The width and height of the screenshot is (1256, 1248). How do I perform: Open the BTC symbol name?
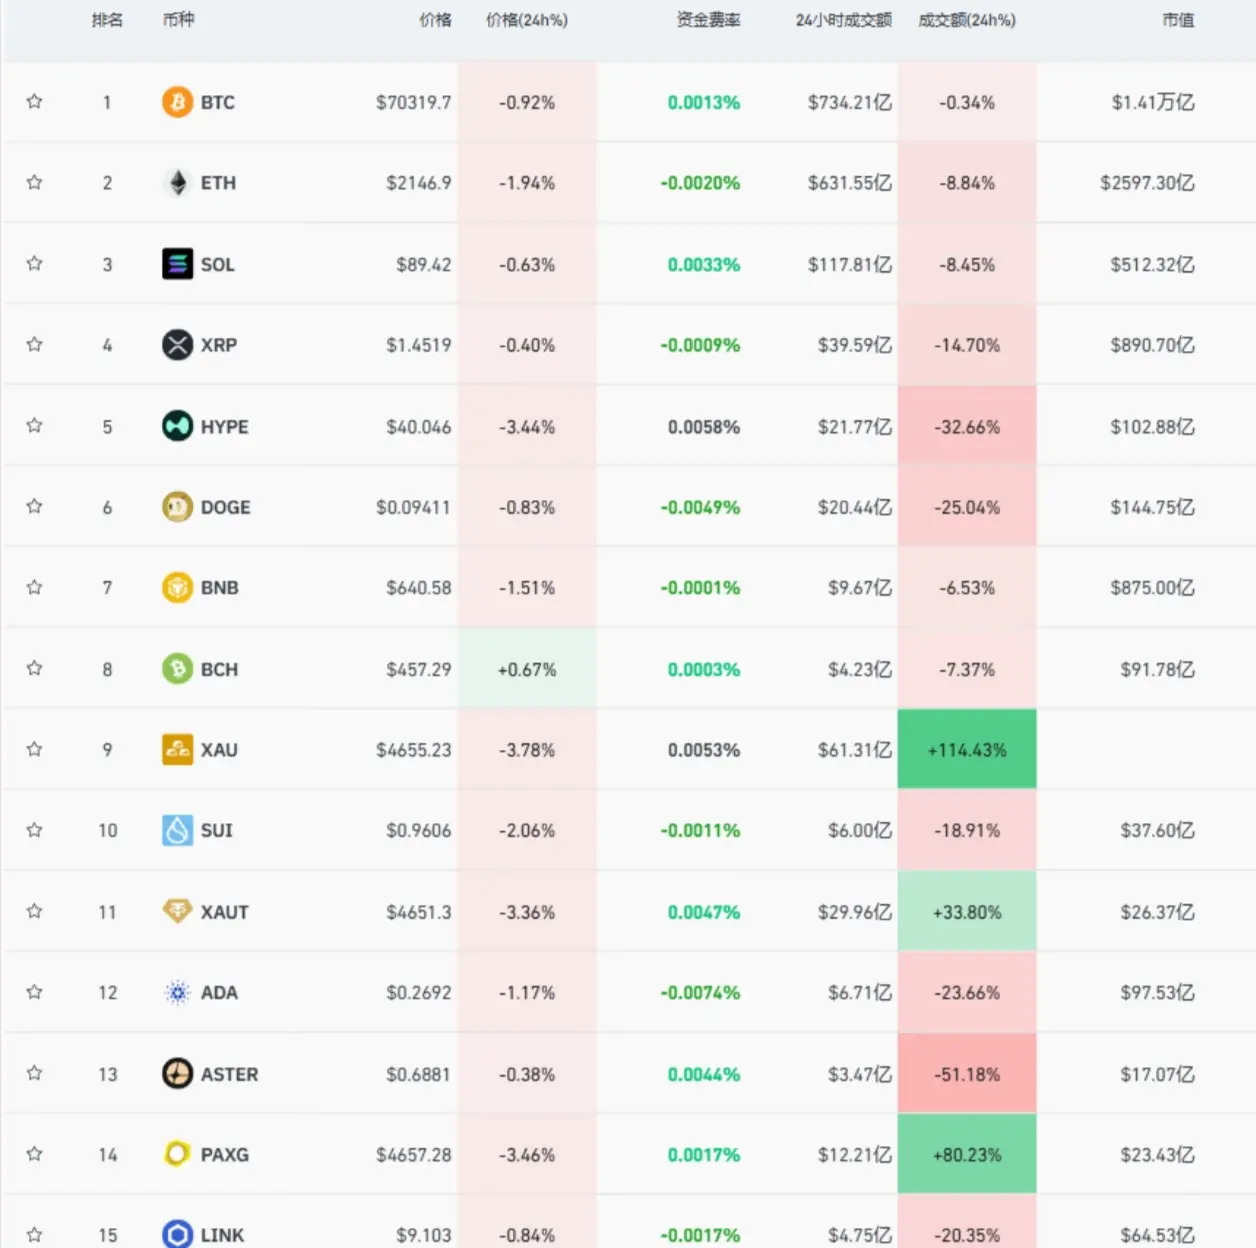click(218, 102)
